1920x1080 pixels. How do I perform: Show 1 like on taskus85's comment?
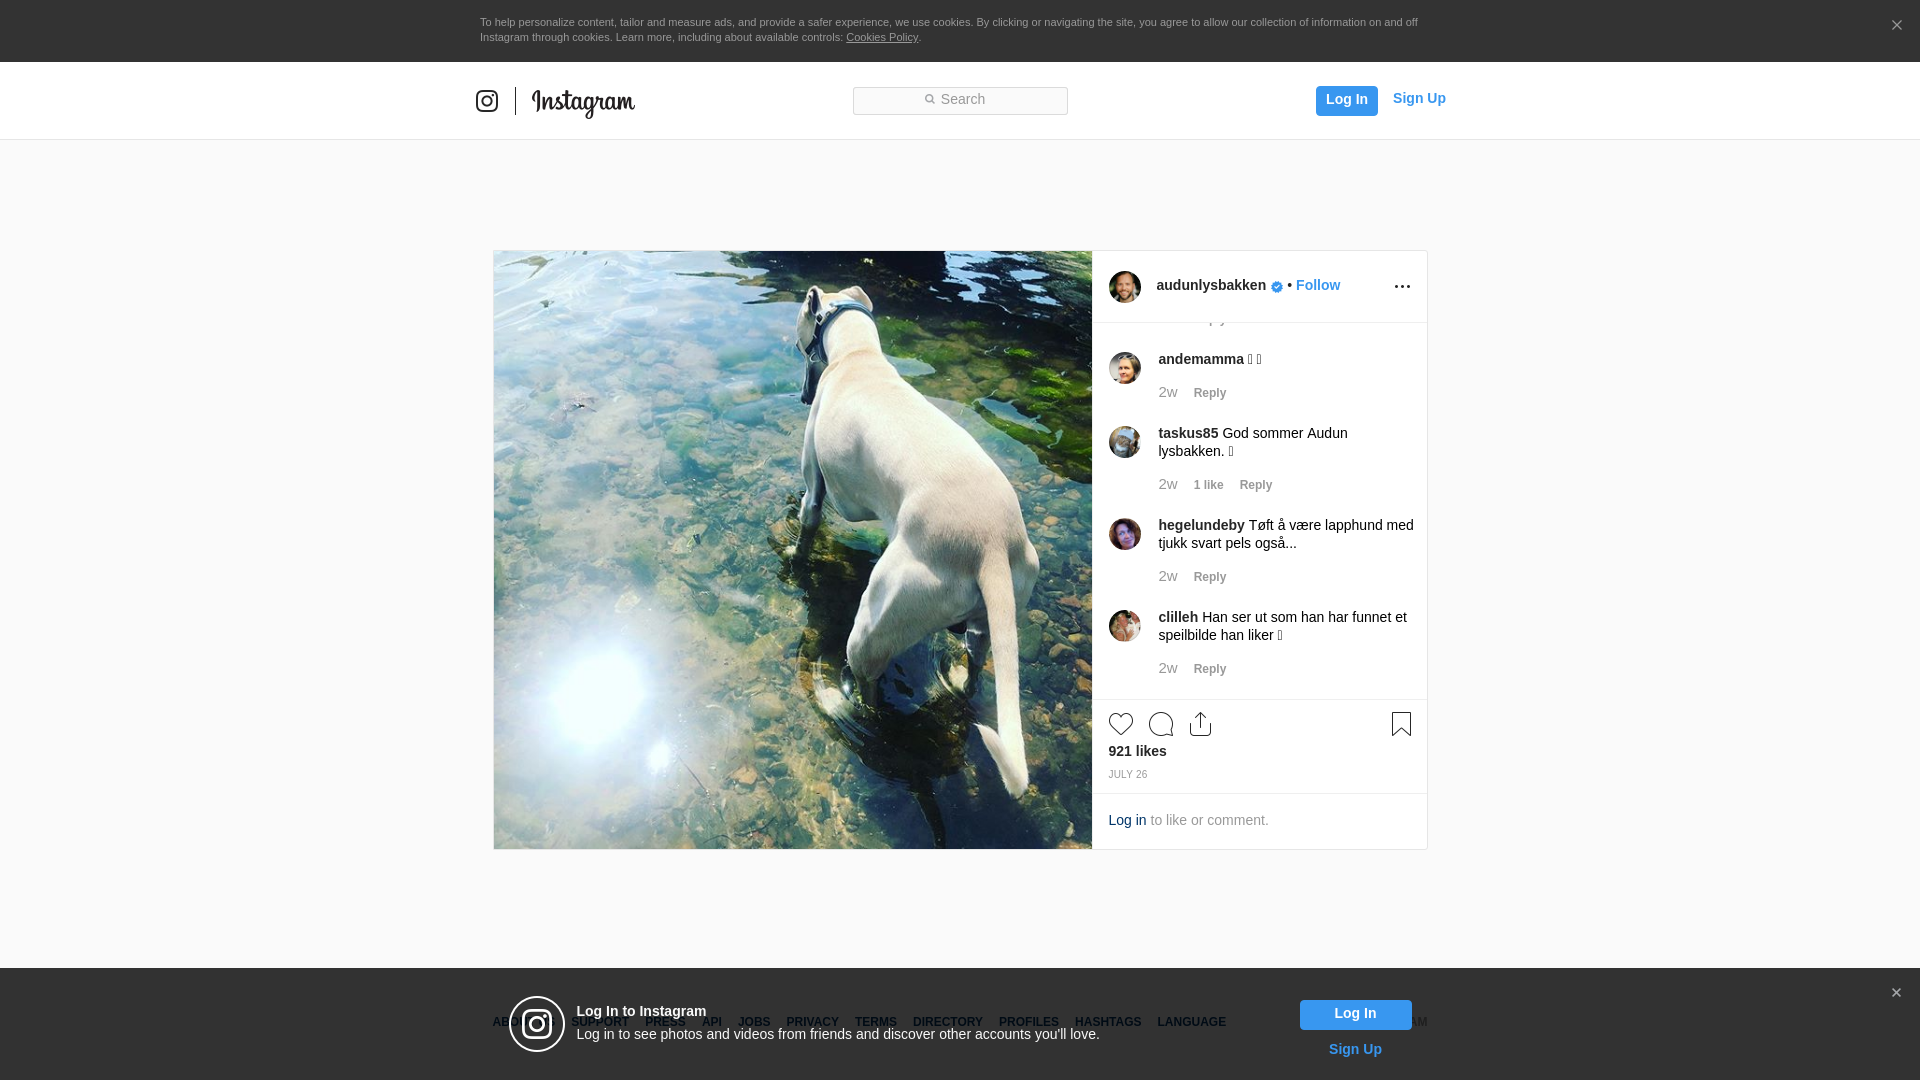[x=1208, y=485]
